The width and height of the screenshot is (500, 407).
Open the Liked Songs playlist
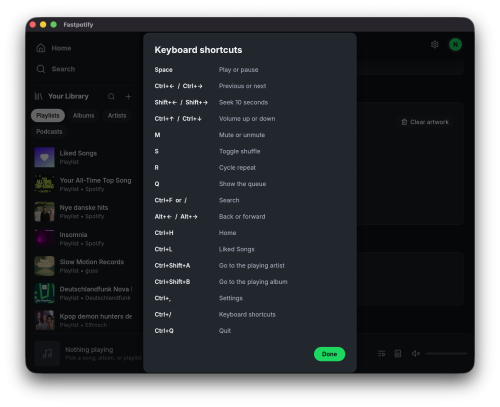[x=83, y=157]
